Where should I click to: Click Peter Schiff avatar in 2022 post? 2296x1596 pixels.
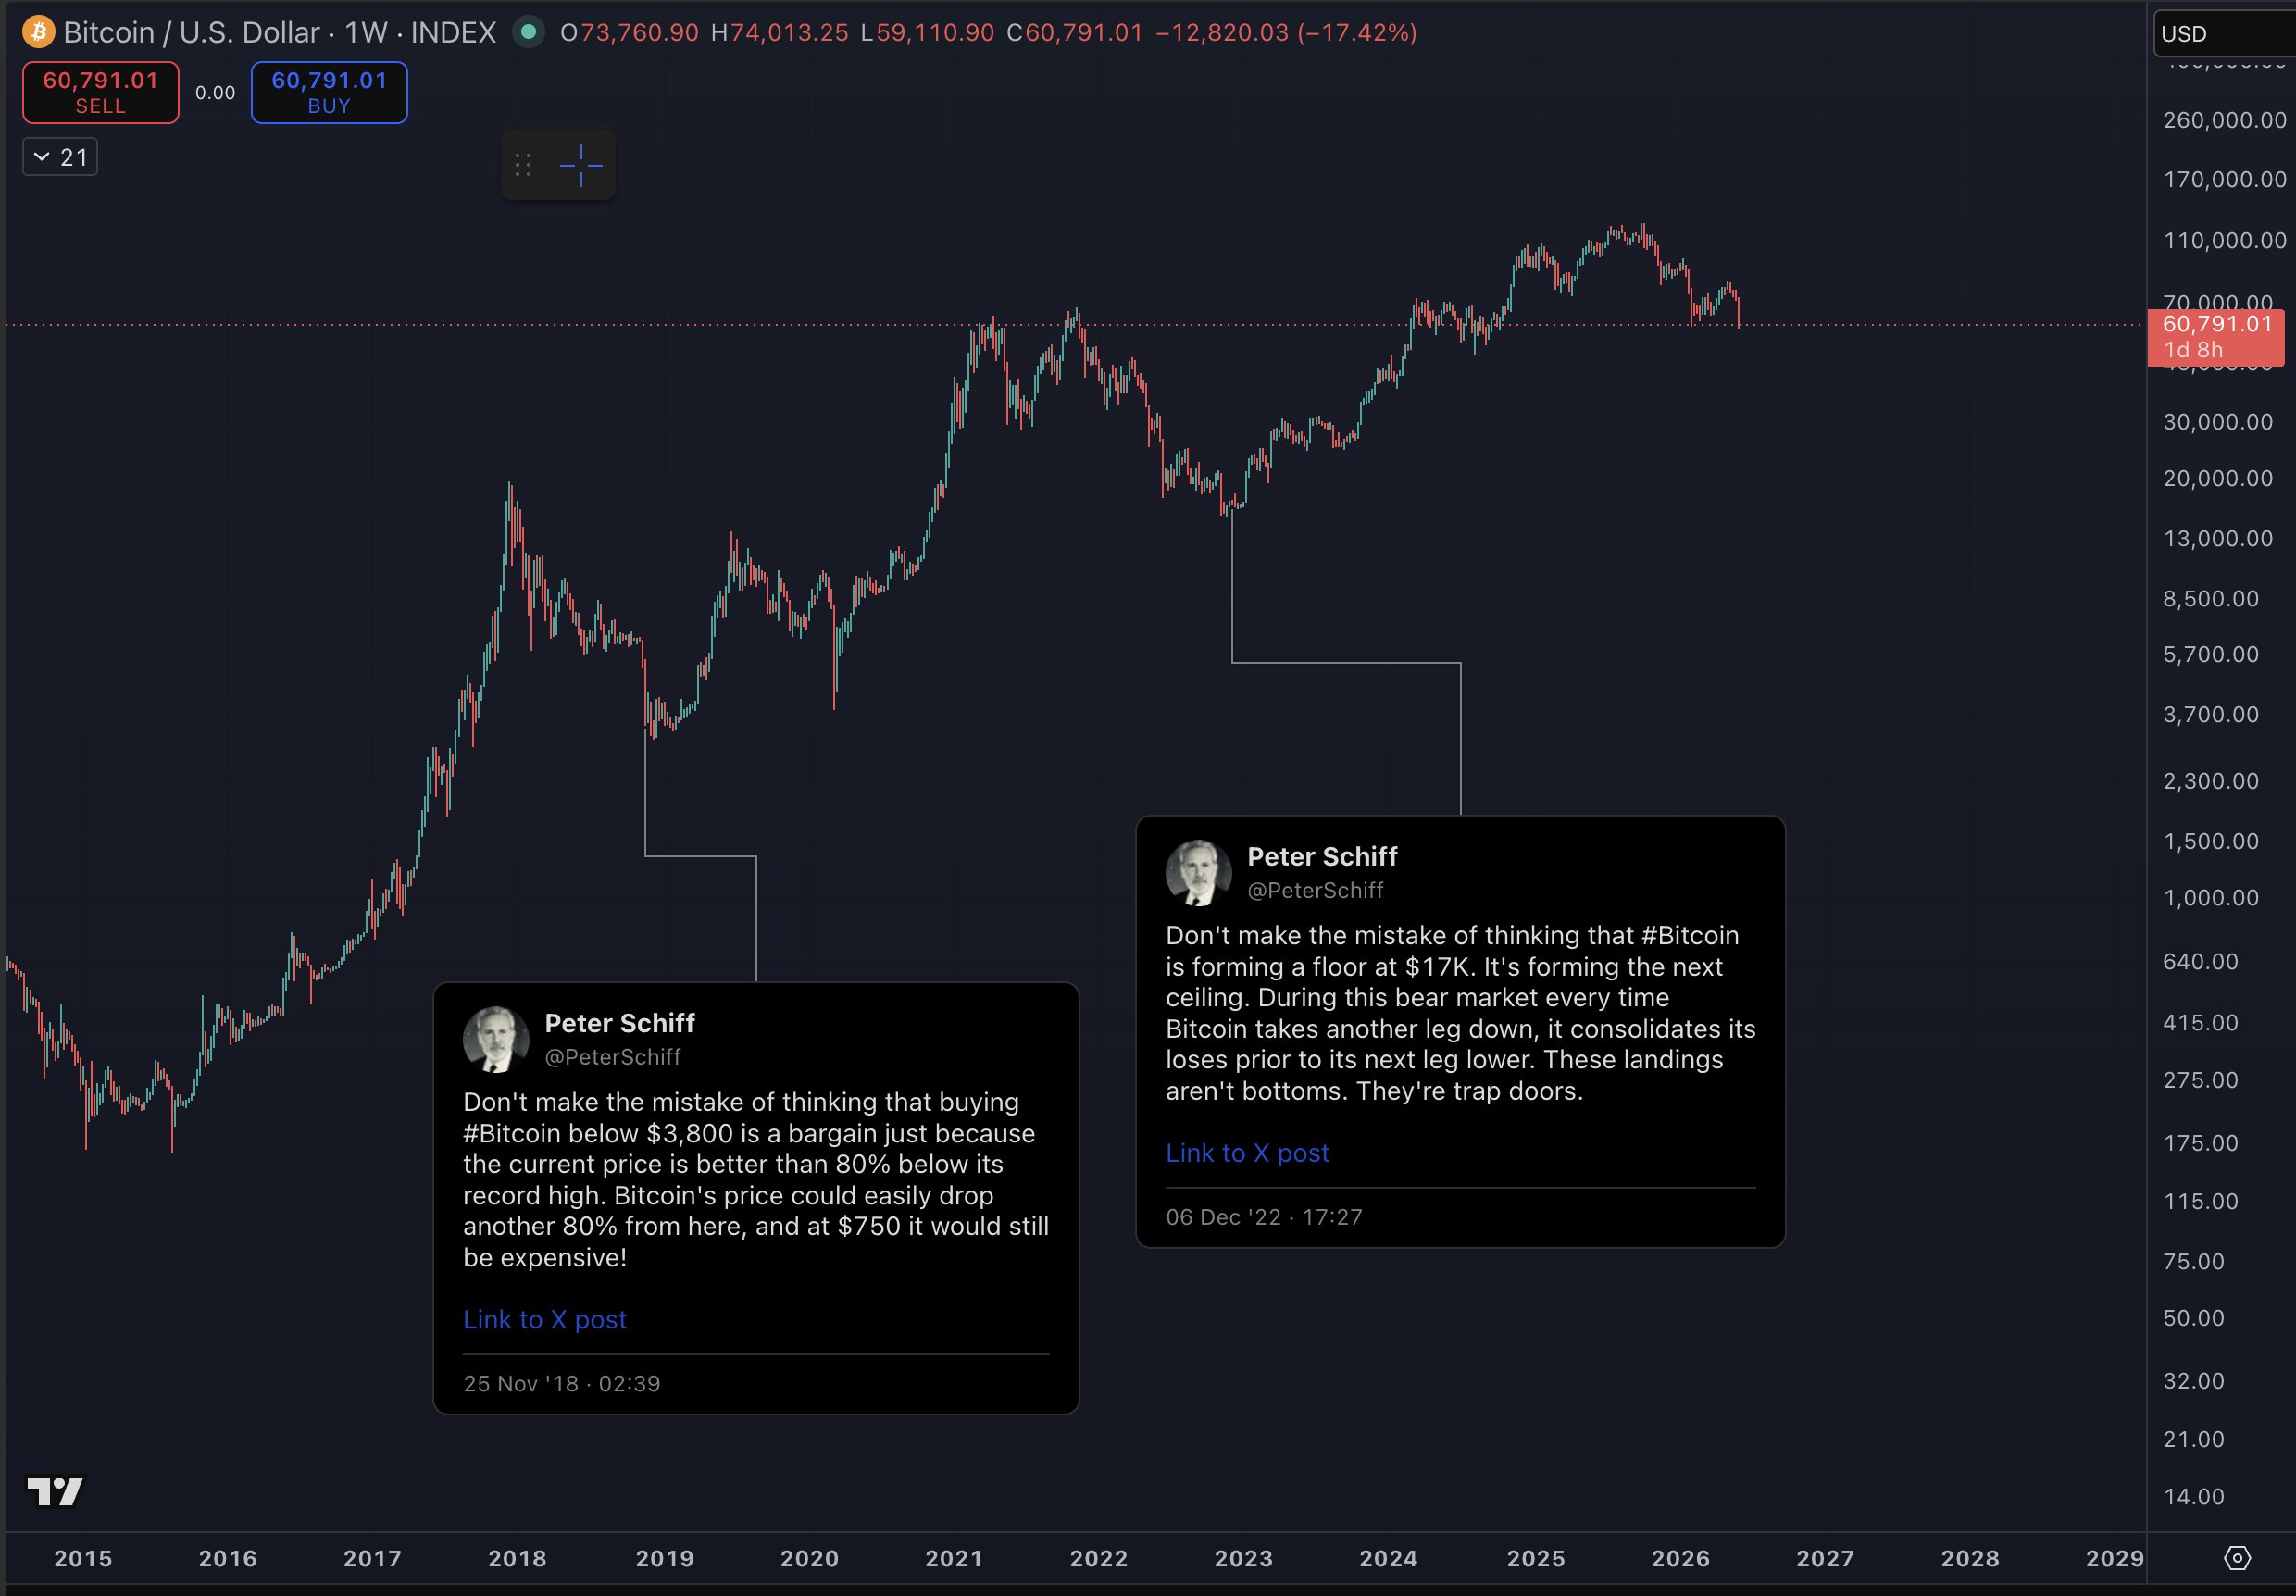(x=1198, y=873)
